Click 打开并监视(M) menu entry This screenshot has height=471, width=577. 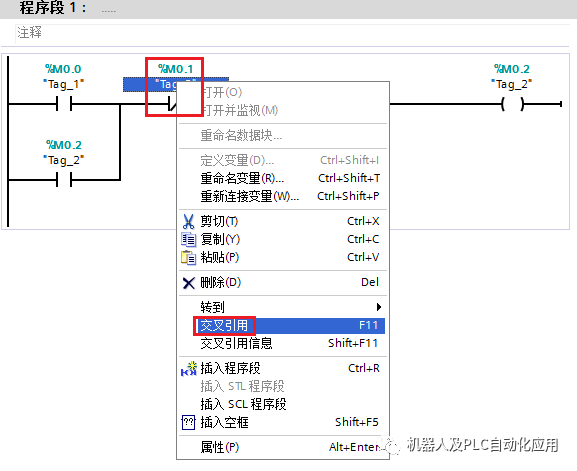pos(282,110)
